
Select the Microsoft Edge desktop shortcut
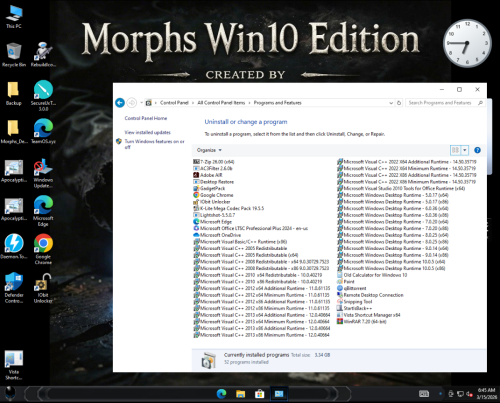coord(43,211)
